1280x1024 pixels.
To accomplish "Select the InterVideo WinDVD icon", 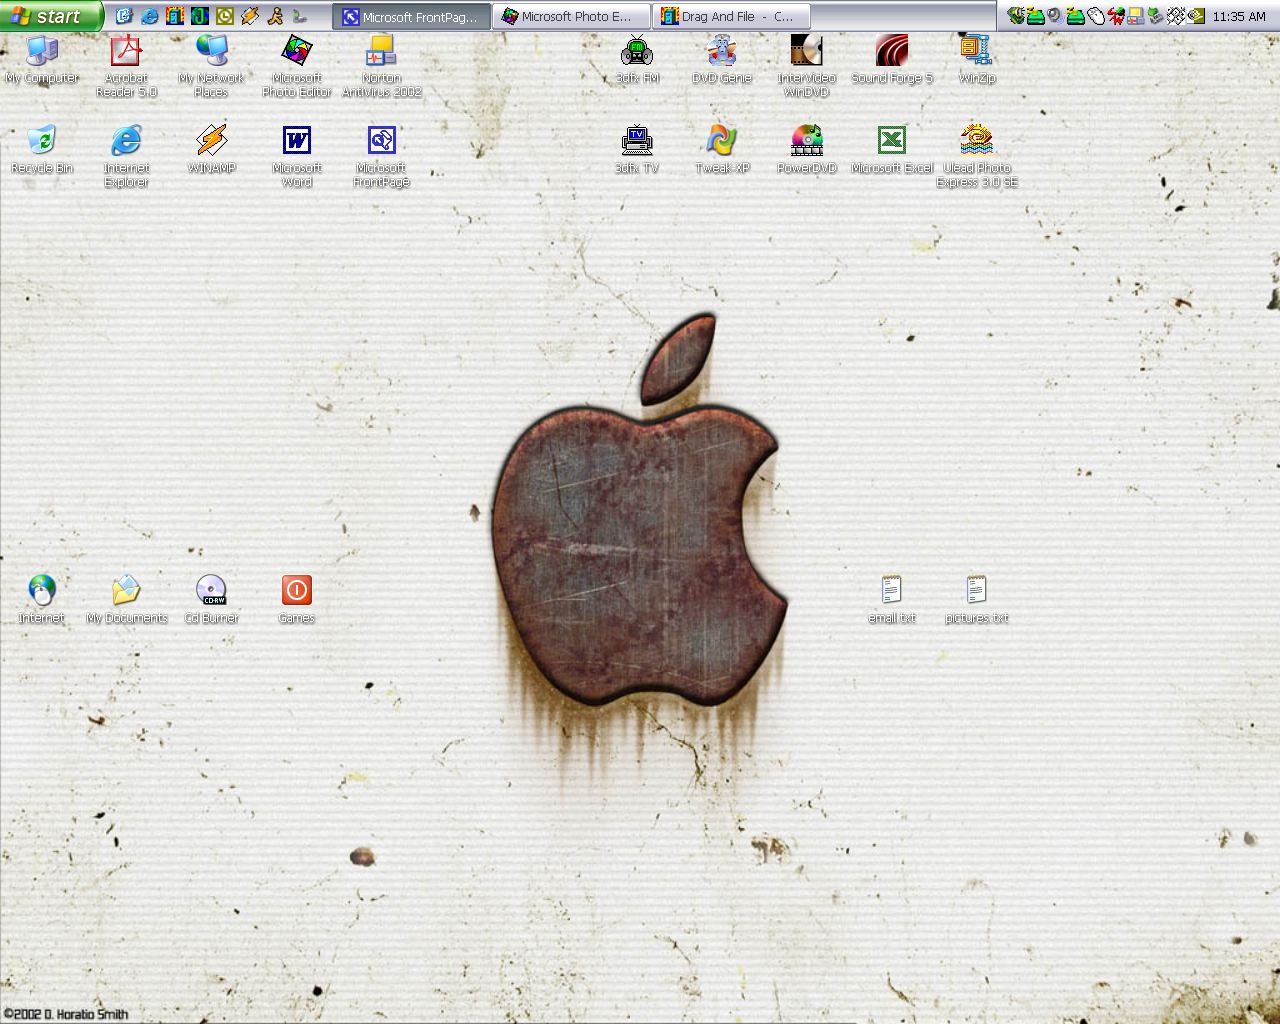I will (806, 66).
